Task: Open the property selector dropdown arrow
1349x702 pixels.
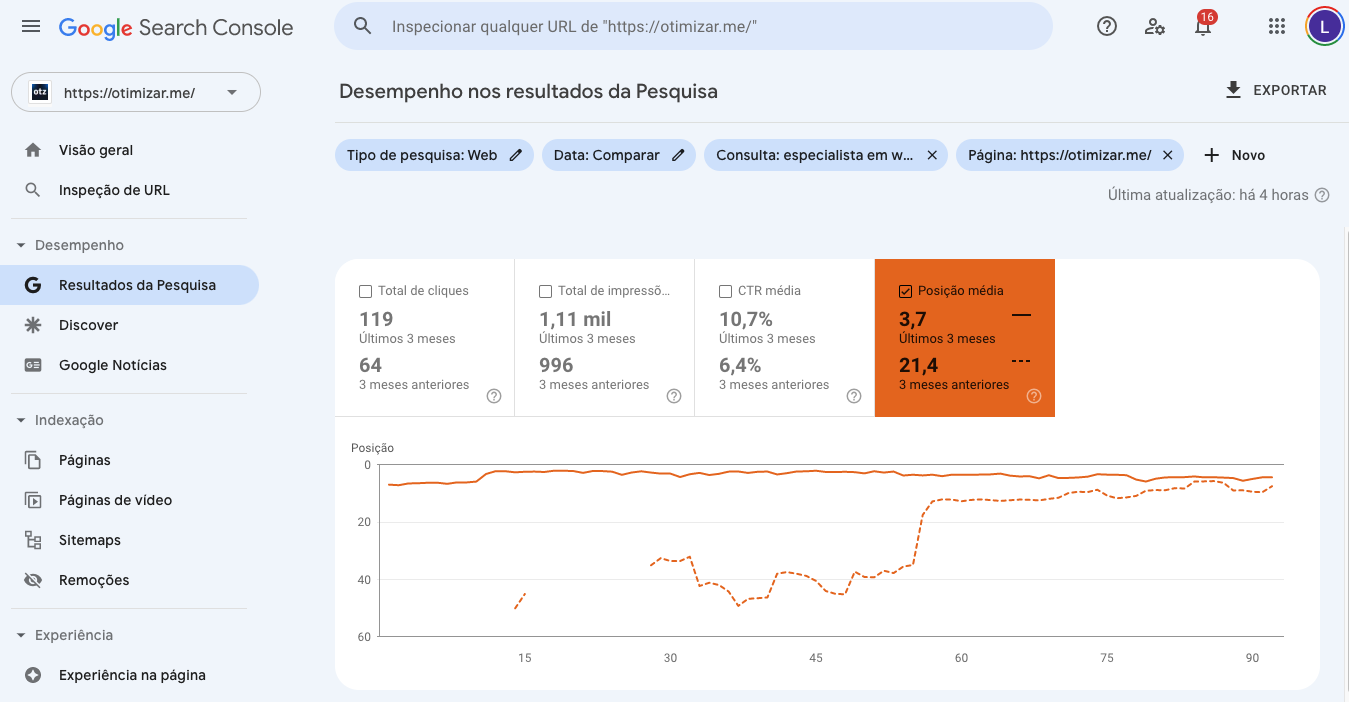Action: coord(232,93)
